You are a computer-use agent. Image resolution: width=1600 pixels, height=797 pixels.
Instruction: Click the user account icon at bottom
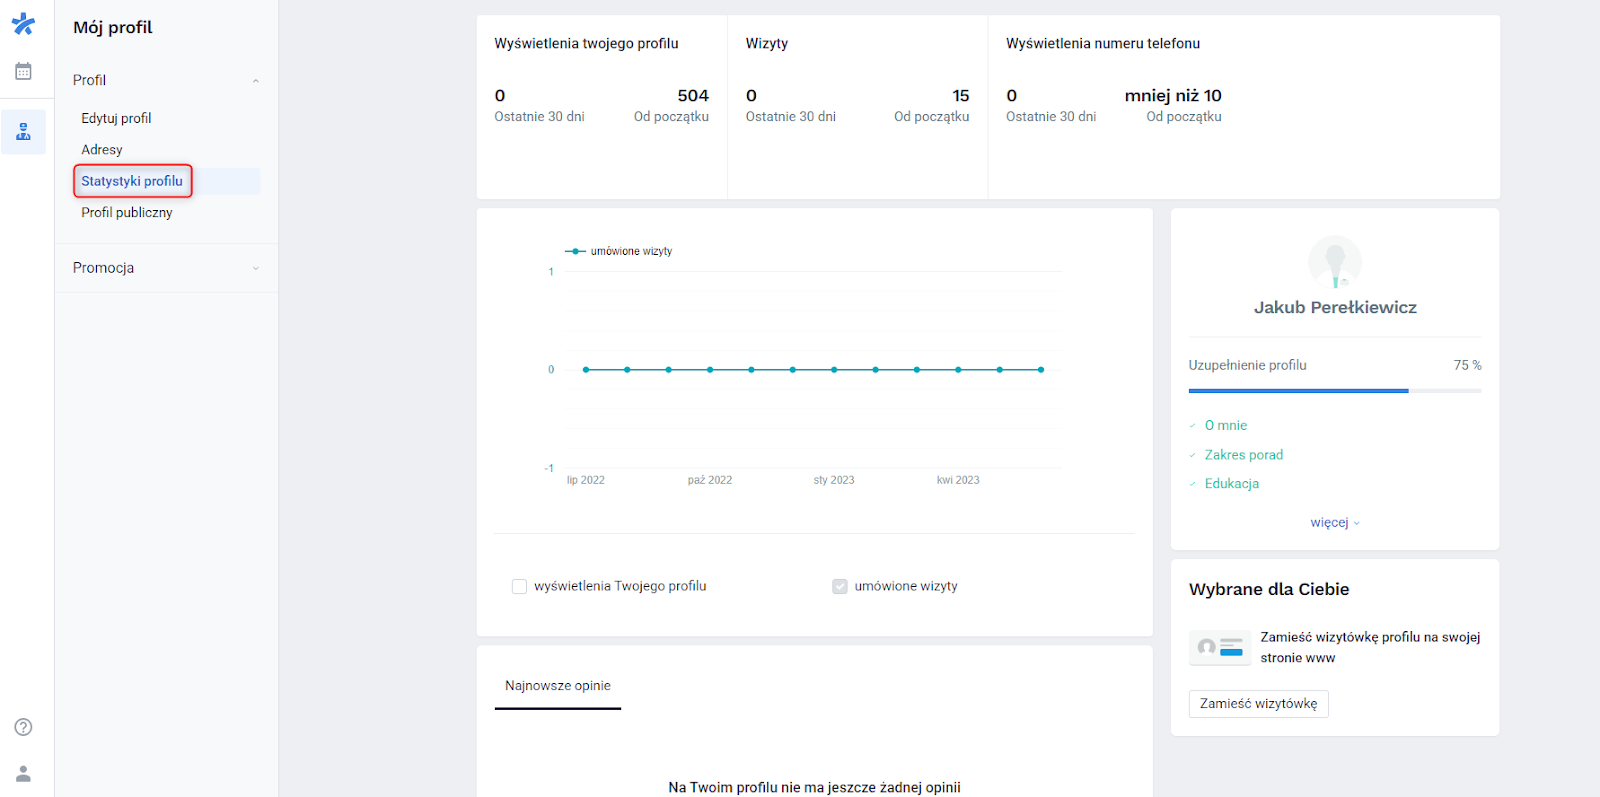click(23, 774)
